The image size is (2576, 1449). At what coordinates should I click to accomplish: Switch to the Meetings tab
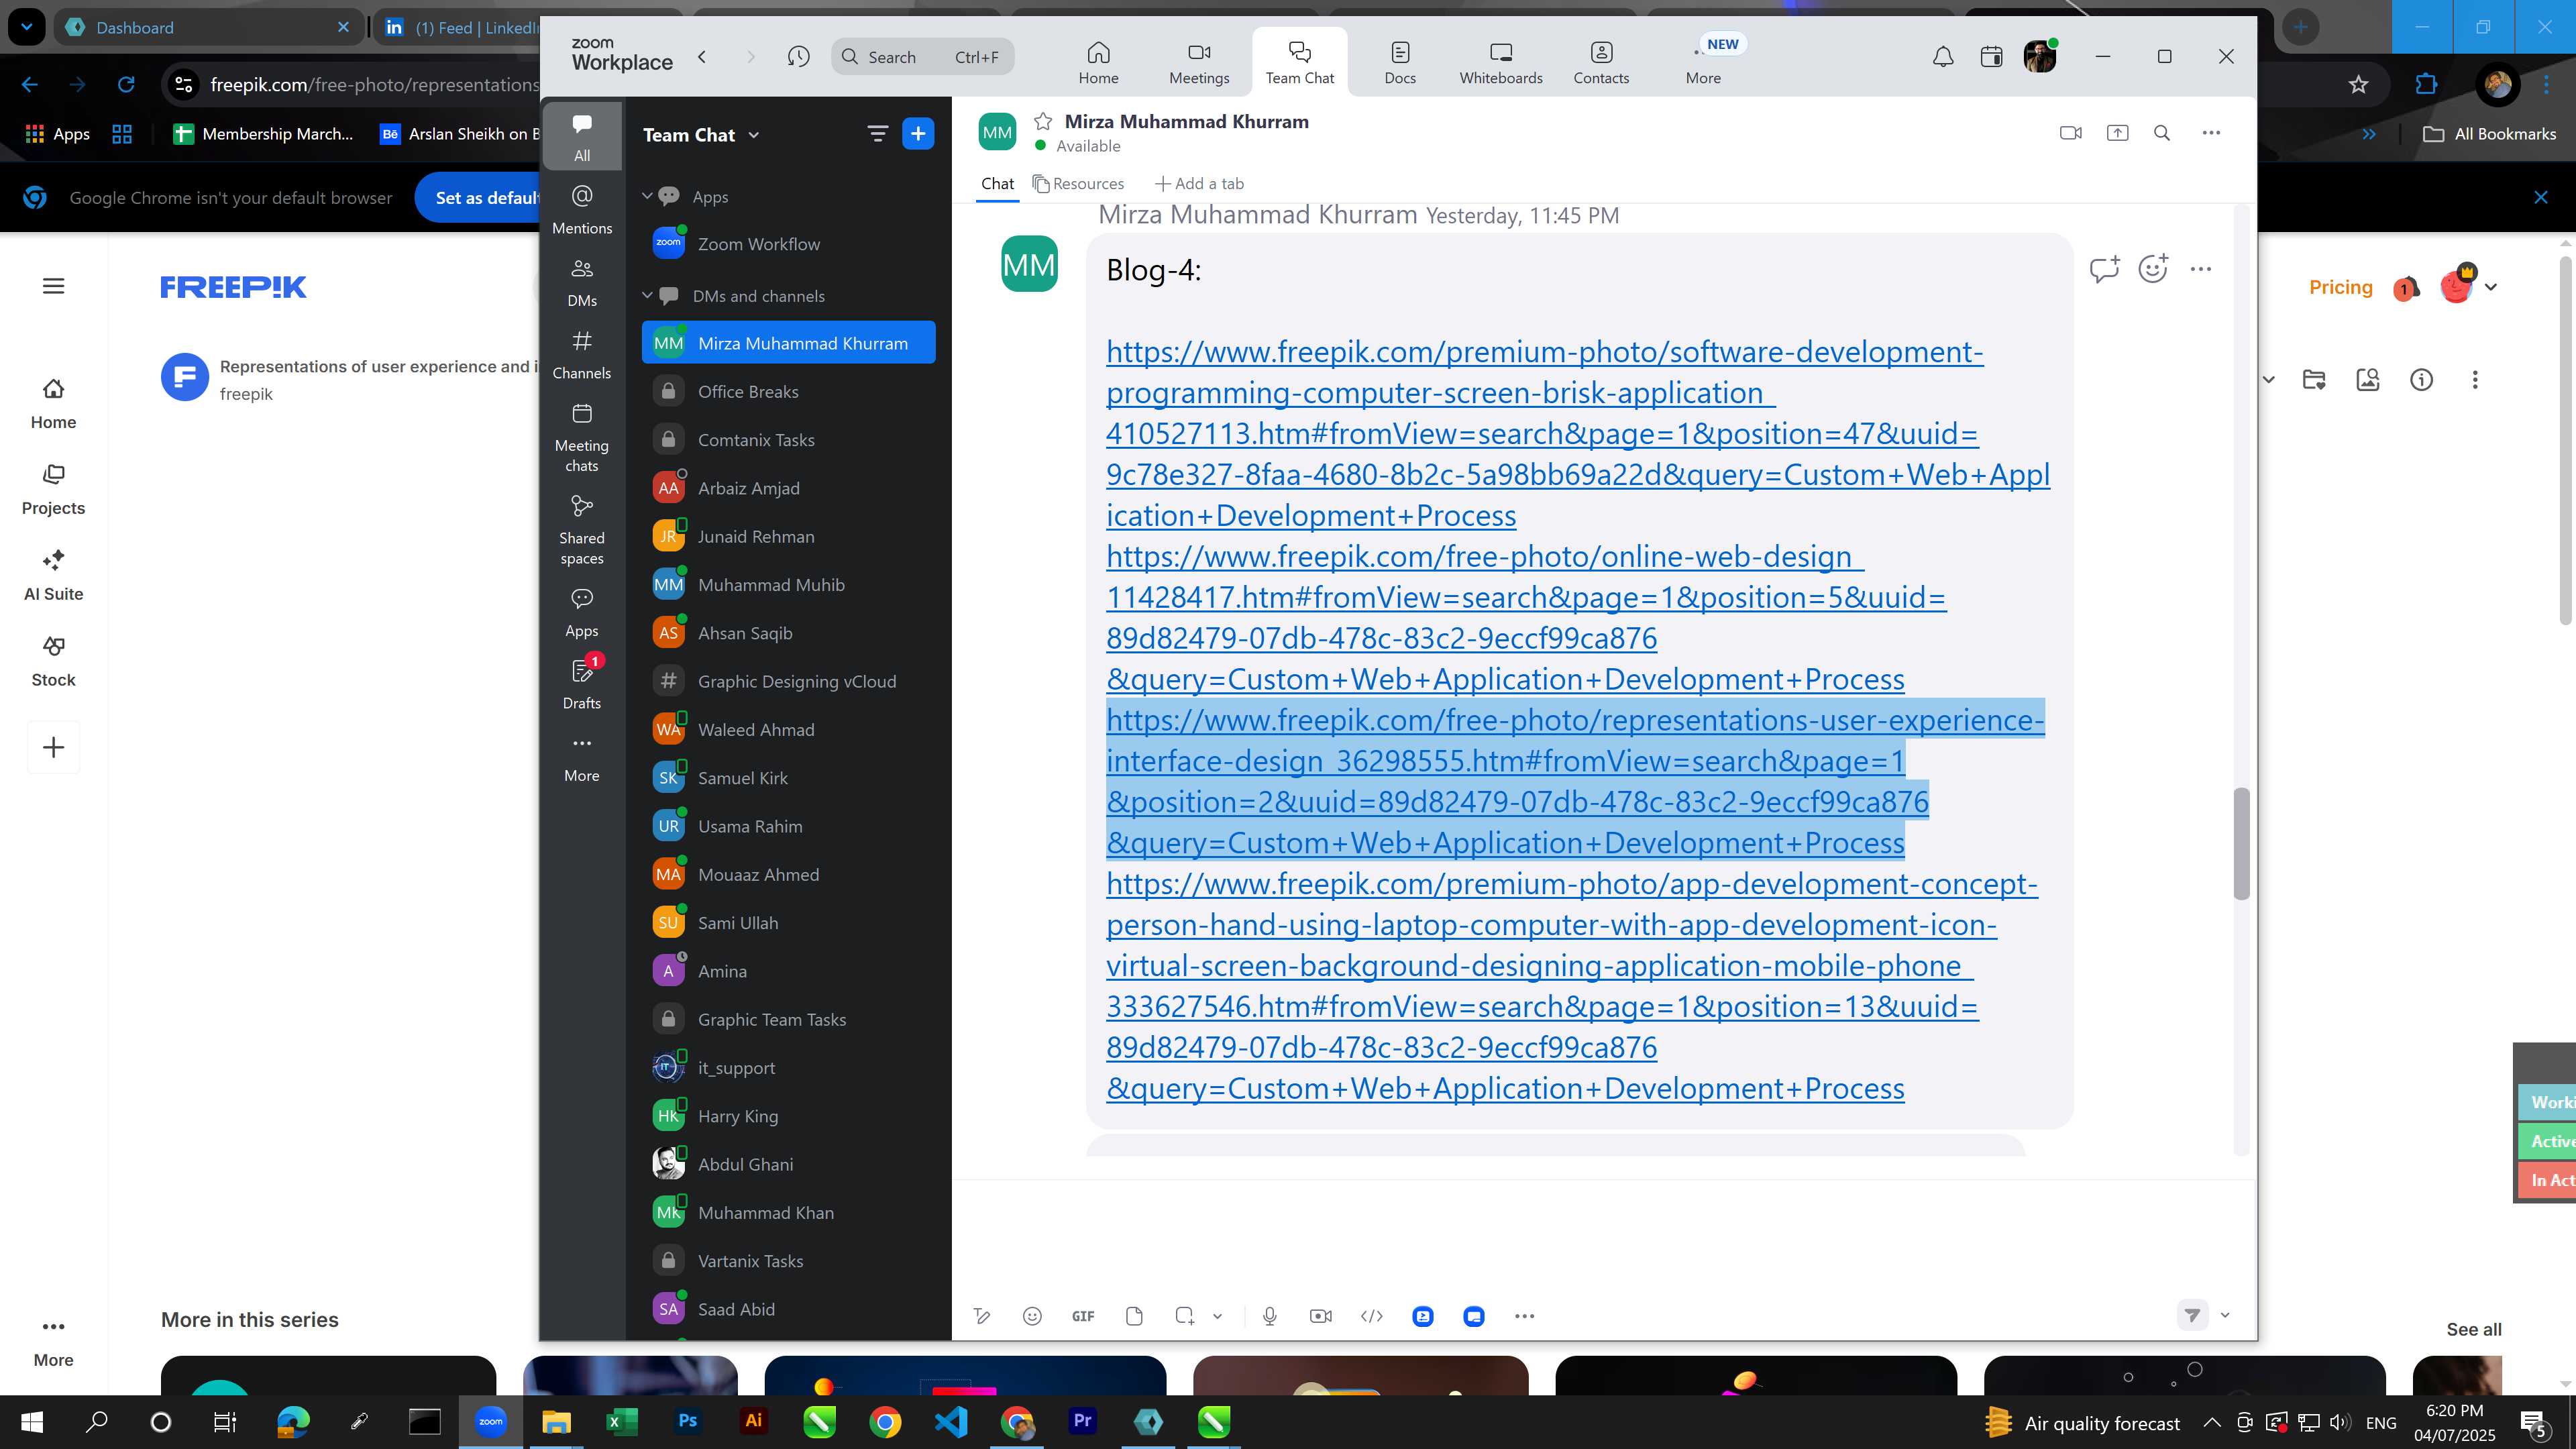[x=1199, y=62]
